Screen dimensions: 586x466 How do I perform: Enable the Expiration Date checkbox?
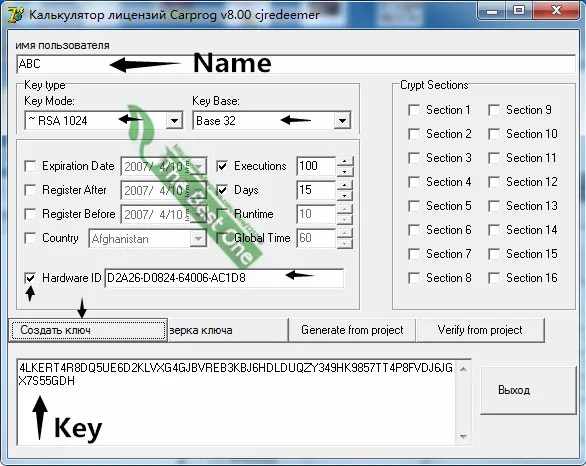pos(30,166)
